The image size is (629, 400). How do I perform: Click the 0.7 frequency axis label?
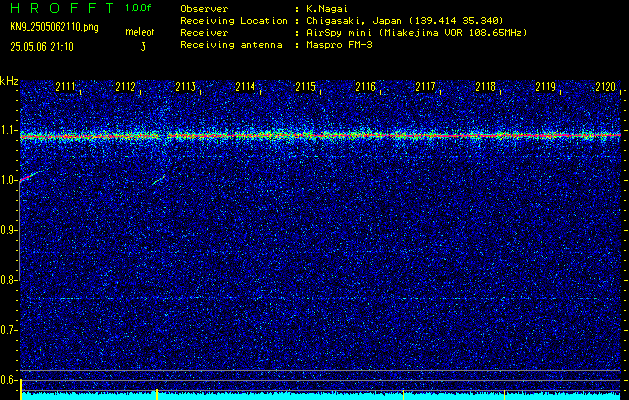[7, 330]
